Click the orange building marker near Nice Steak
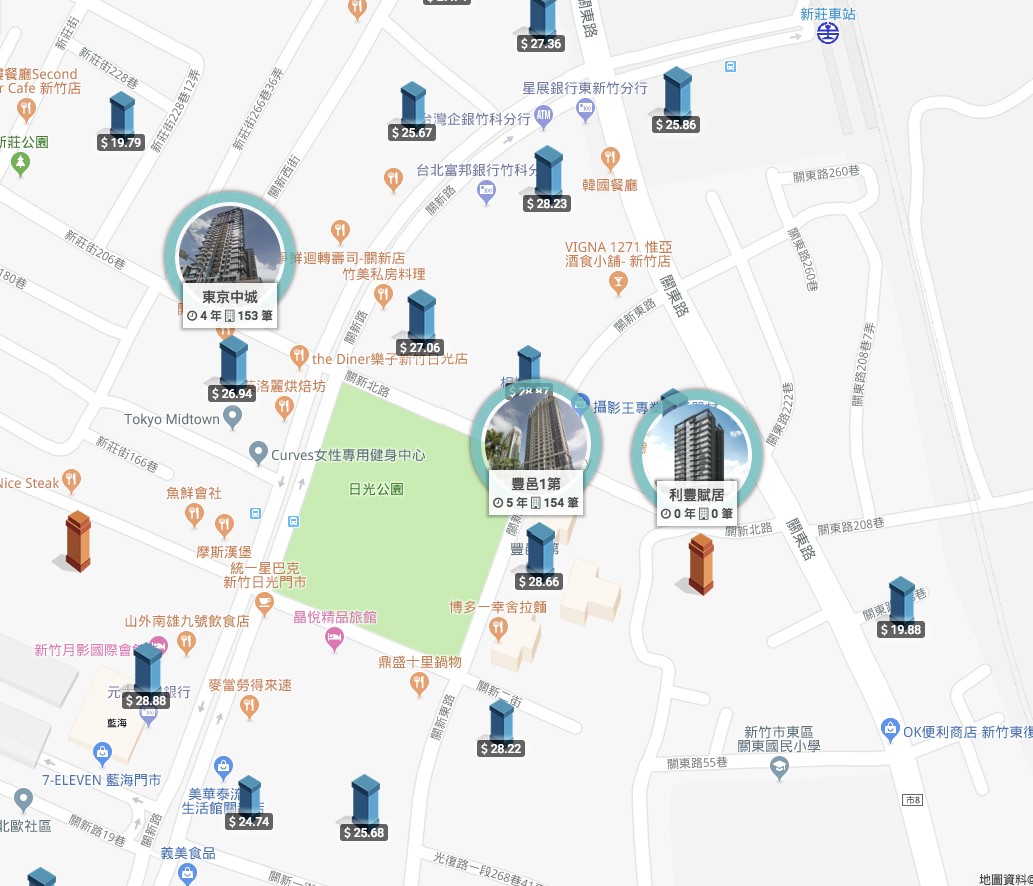Image resolution: width=1033 pixels, height=886 pixels. tap(78, 541)
